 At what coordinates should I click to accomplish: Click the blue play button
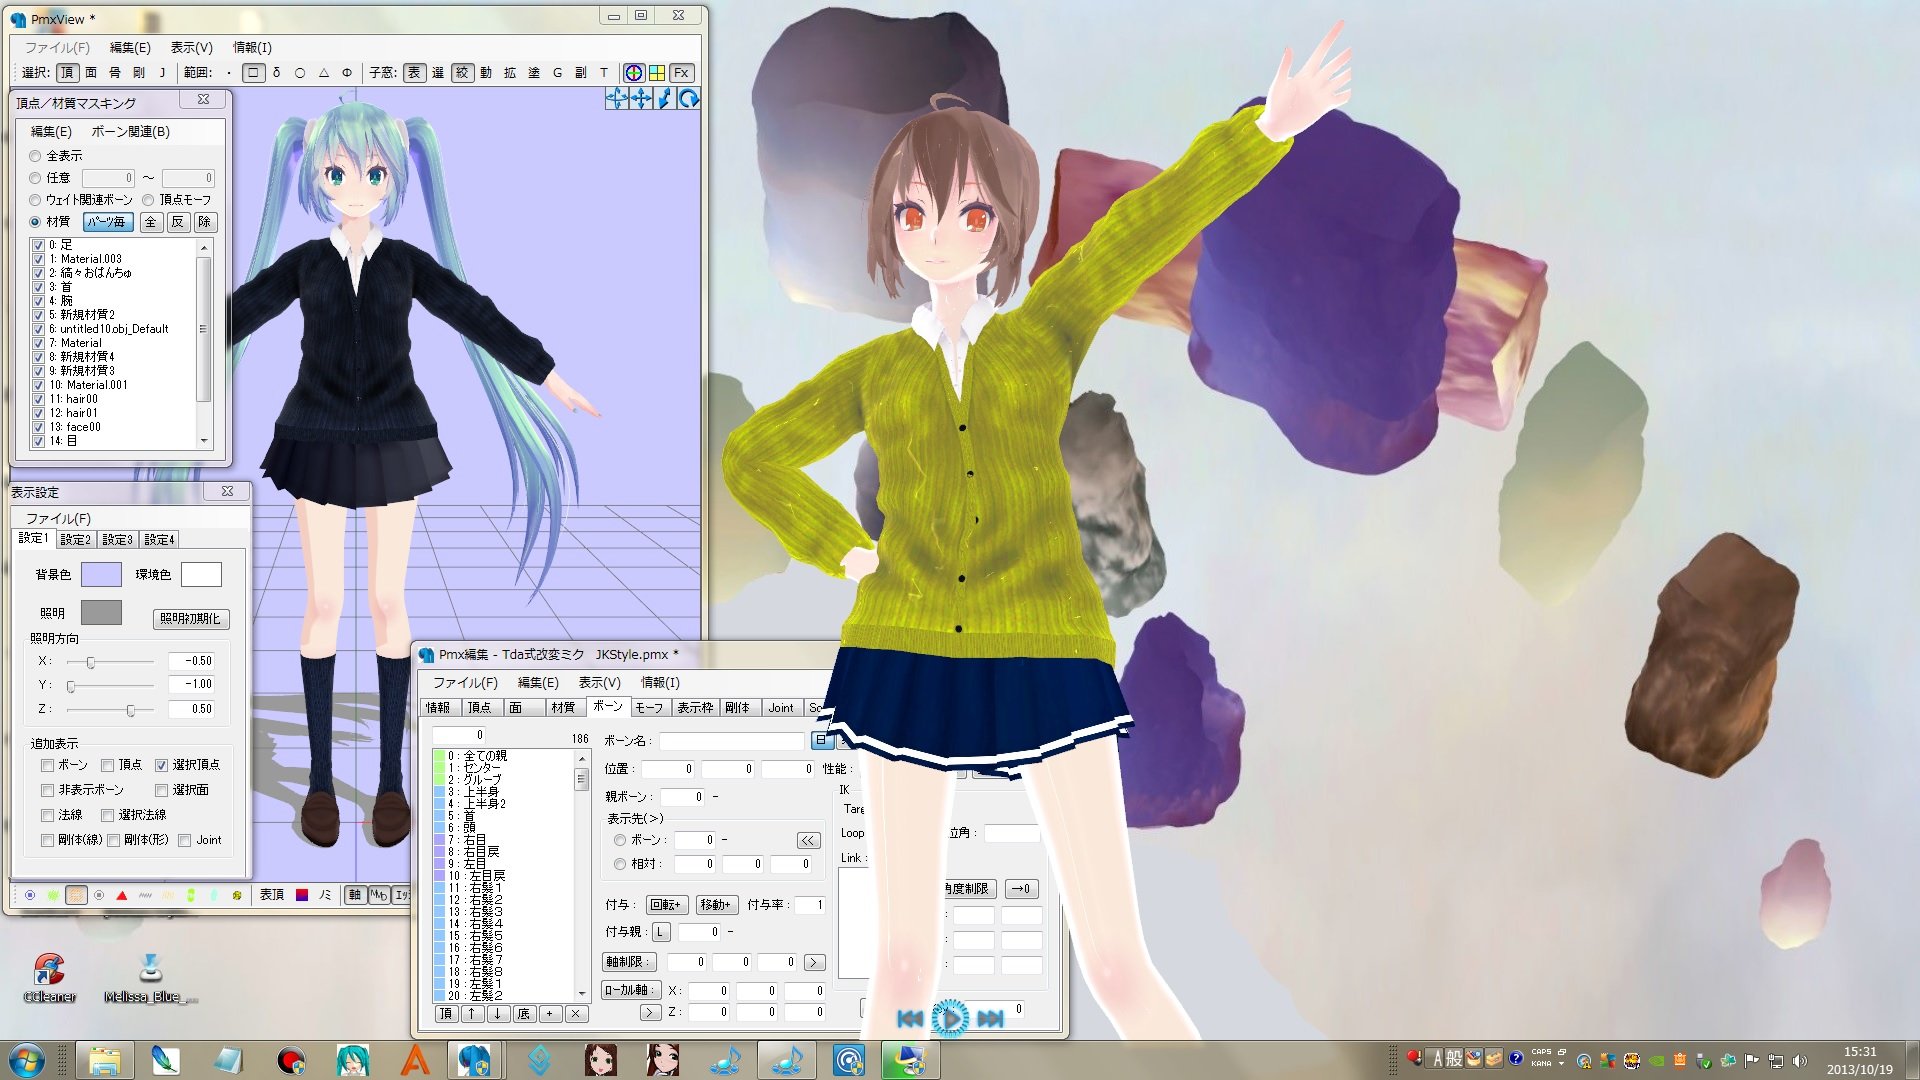coord(950,1018)
